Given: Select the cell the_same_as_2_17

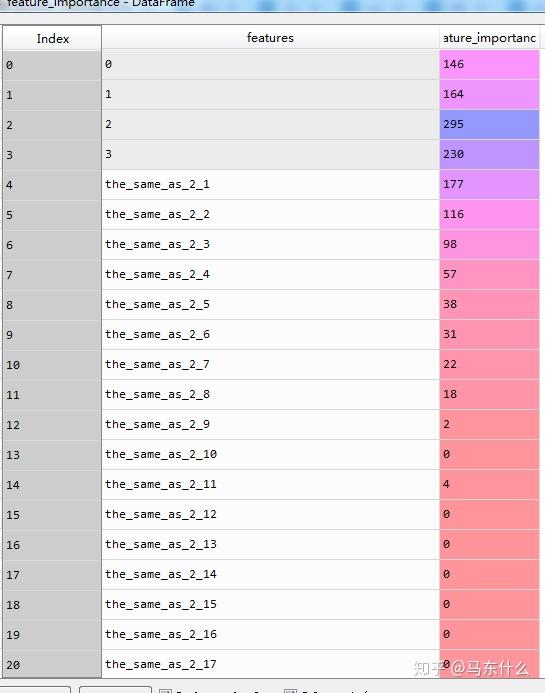Looking at the screenshot, I should [271, 664].
